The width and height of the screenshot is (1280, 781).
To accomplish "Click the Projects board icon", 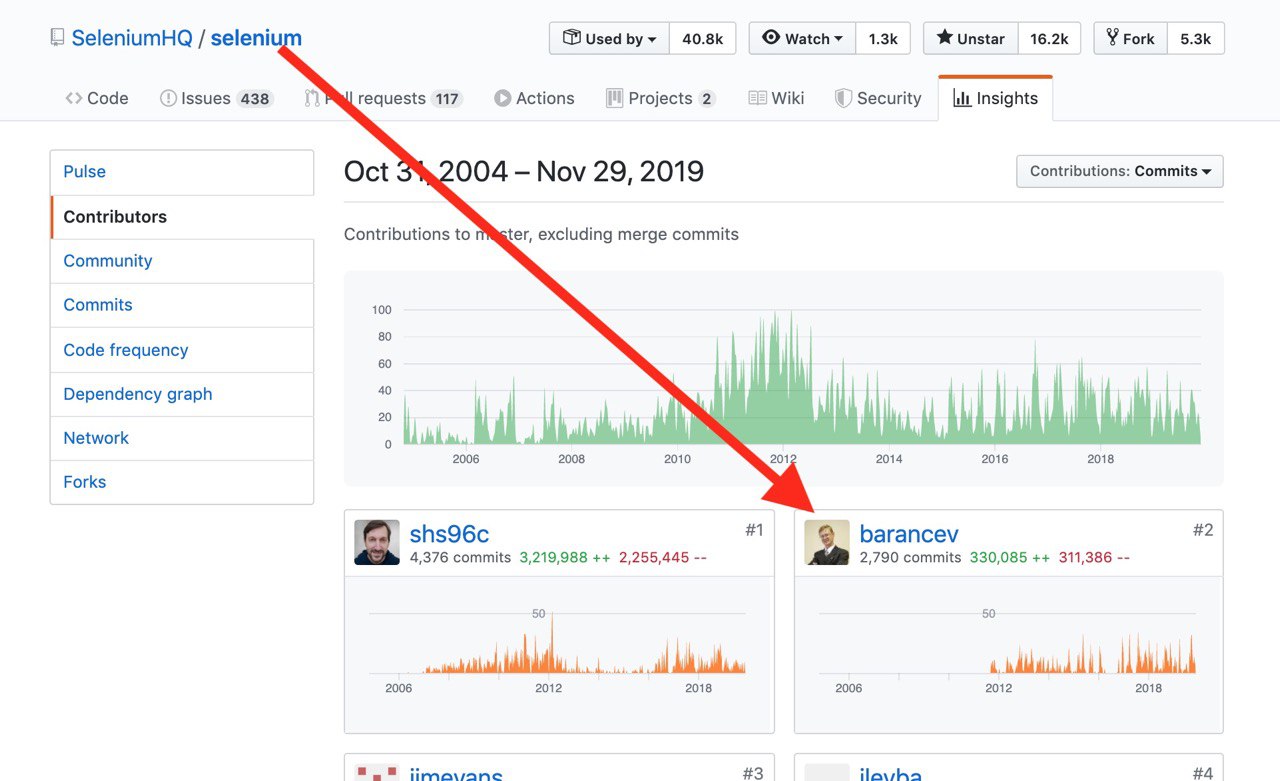I will [614, 98].
